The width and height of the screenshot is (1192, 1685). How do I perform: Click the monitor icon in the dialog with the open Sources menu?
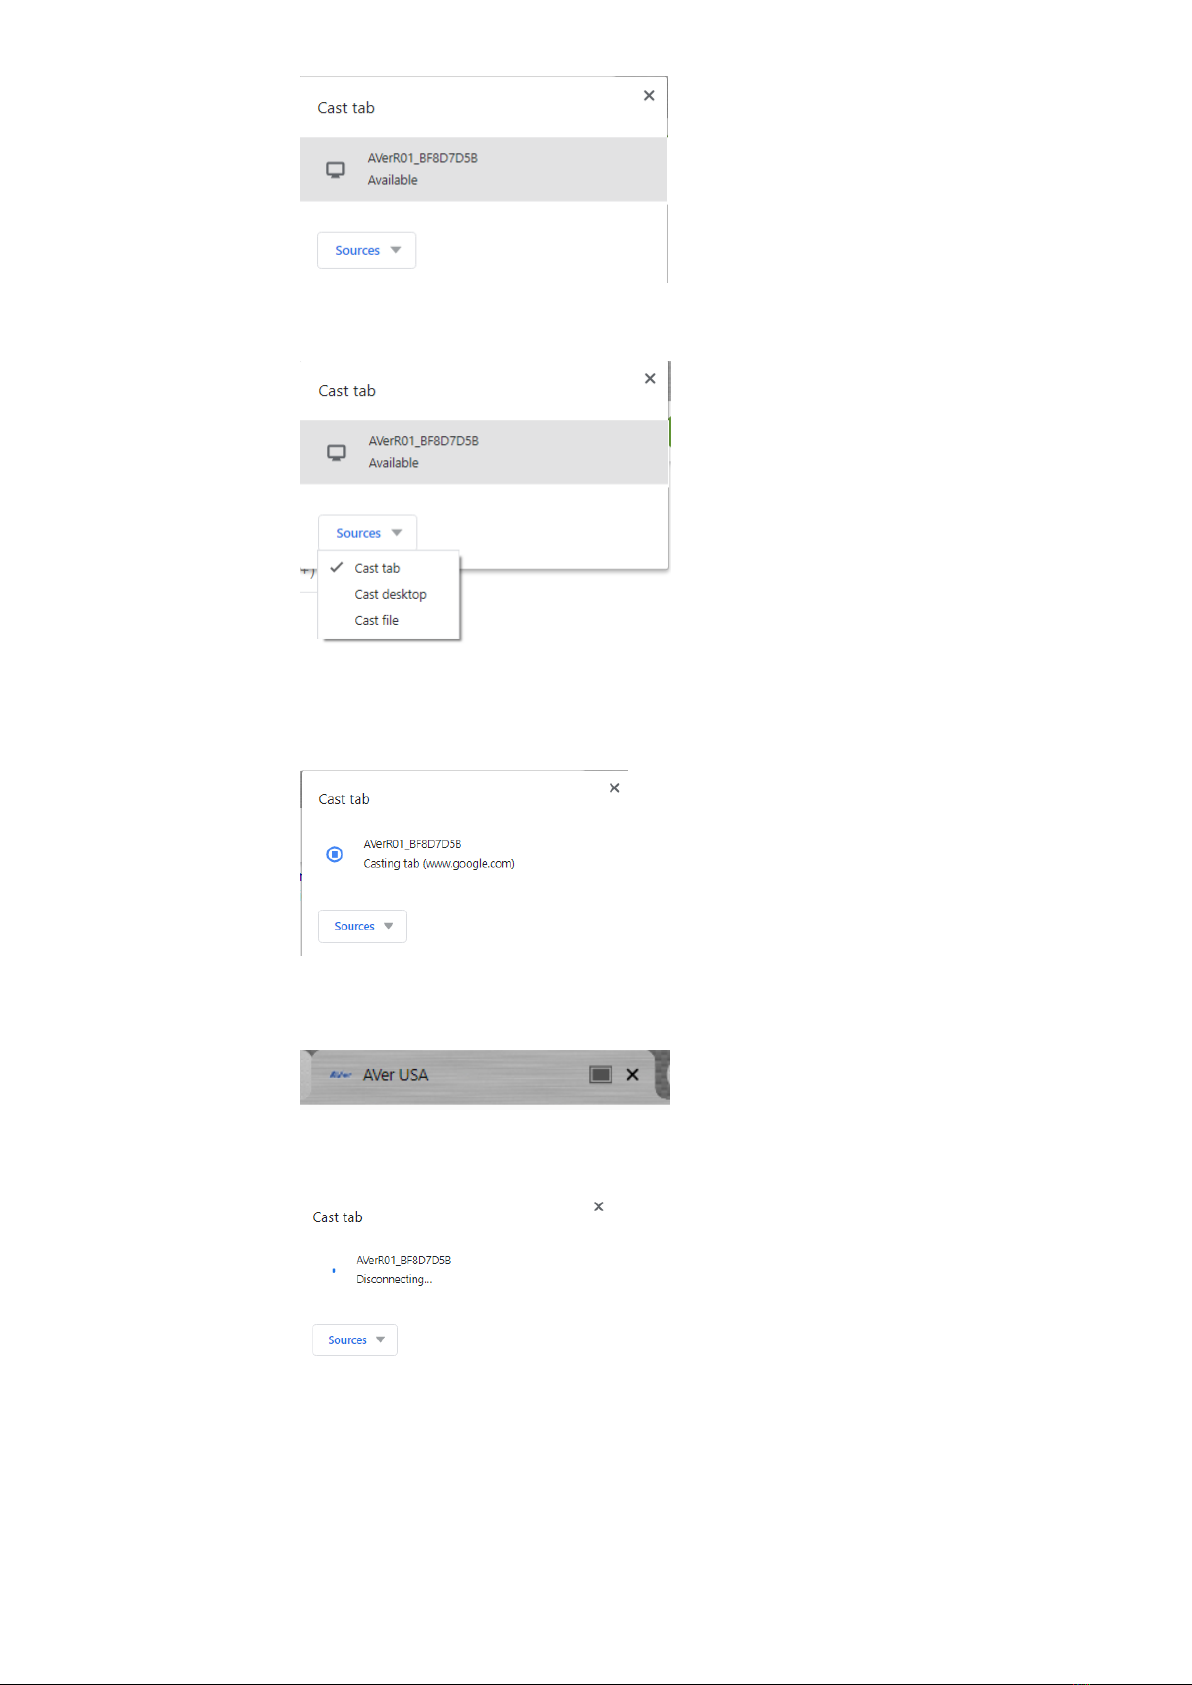coord(337,452)
